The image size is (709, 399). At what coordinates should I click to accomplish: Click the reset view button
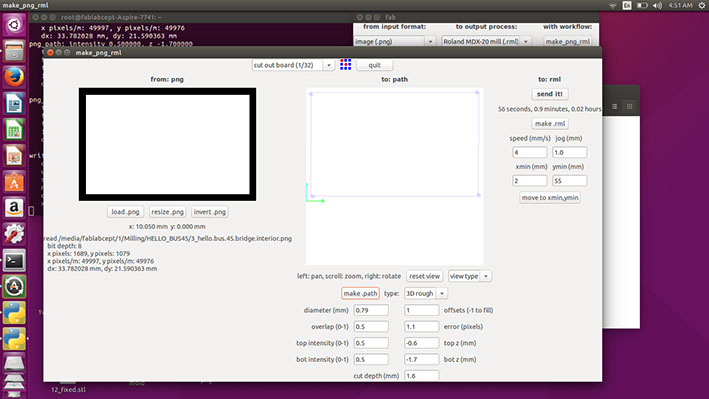(424, 276)
